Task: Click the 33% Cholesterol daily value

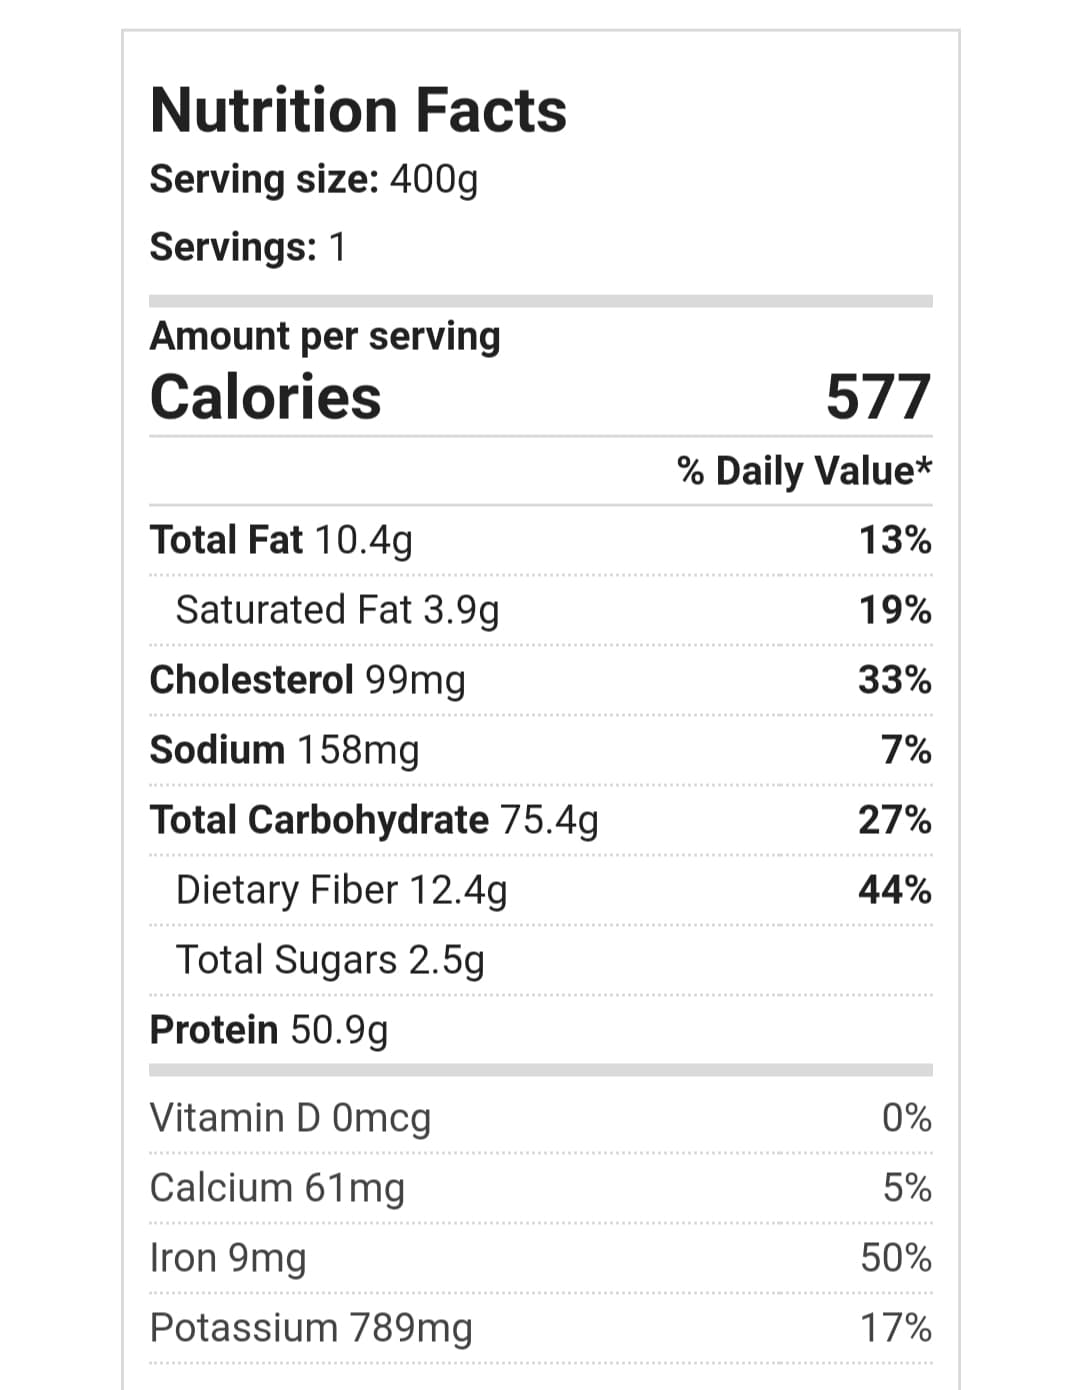Action: [x=895, y=680]
